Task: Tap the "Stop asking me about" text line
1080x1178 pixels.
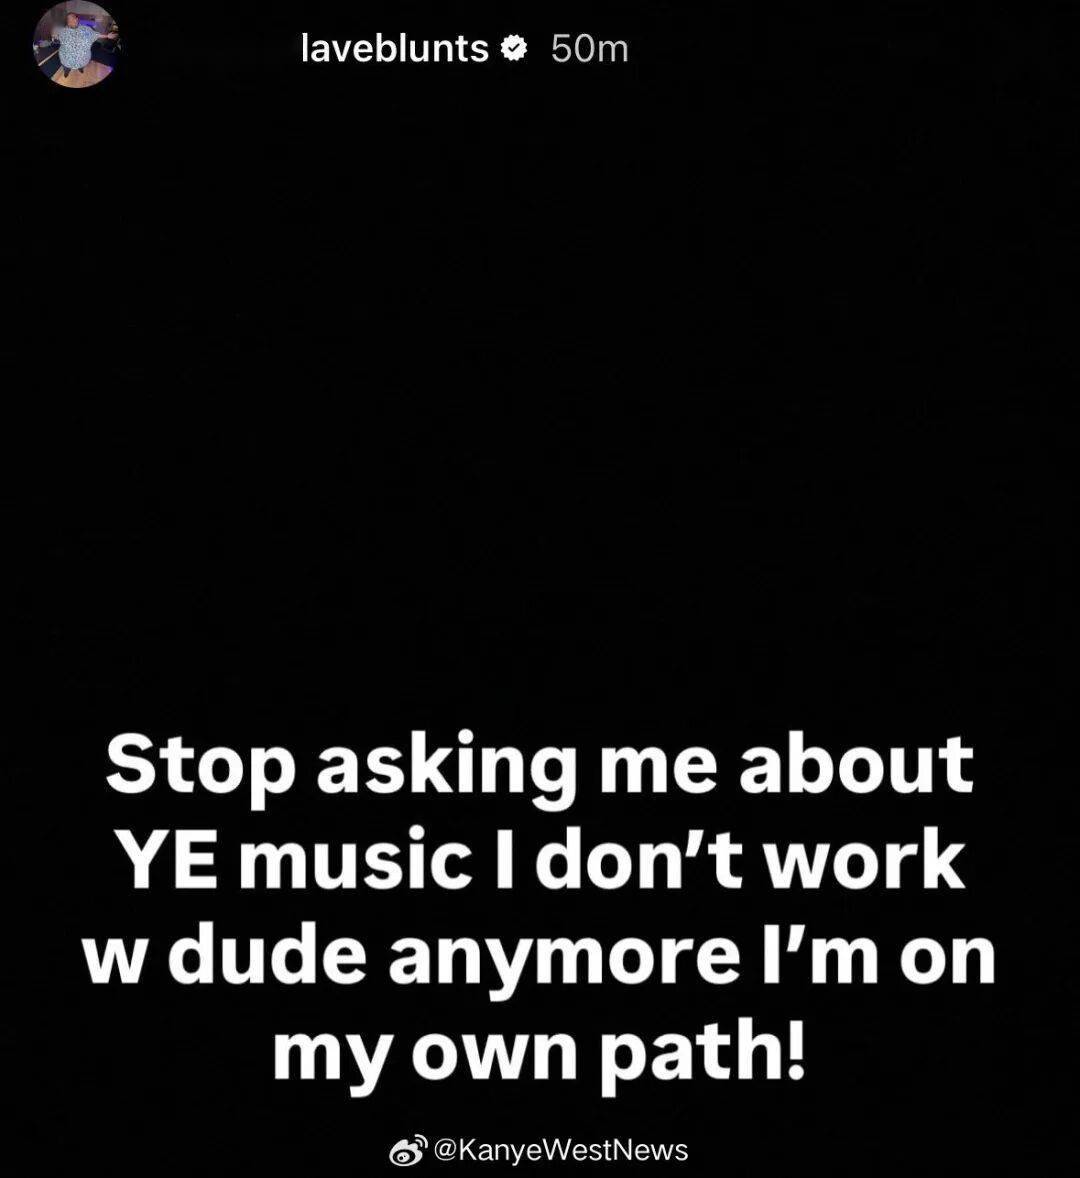Action: click(x=539, y=769)
